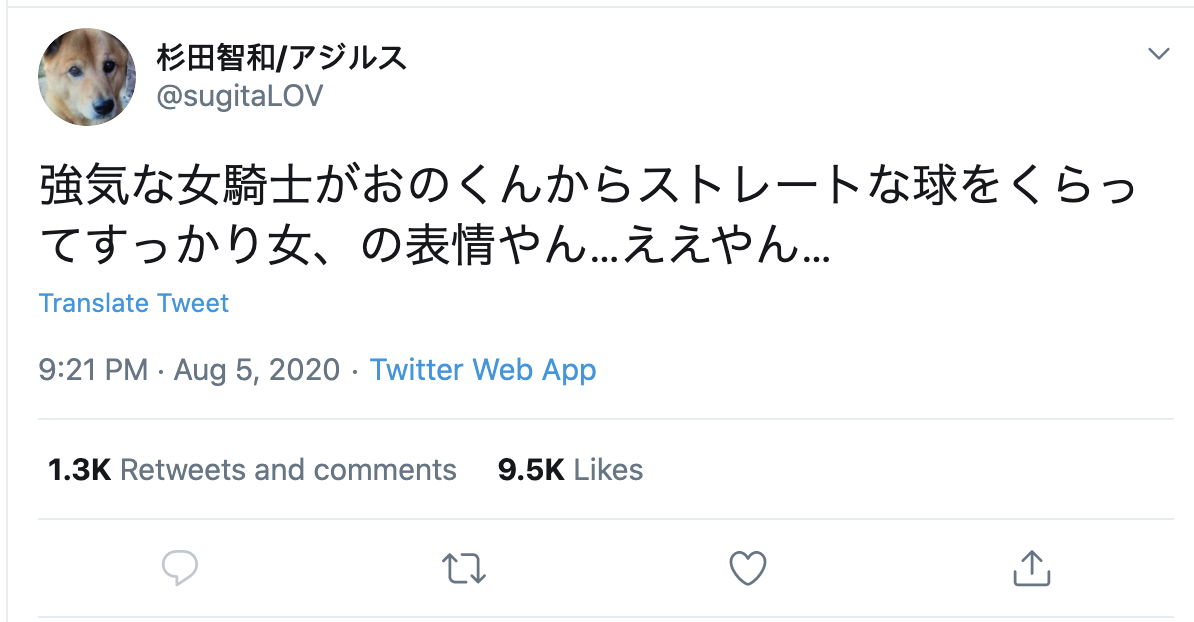Viewport: 1194px width, 622px height.
Task: Open the 杉田智和/アジルス display name profile
Action: click(x=282, y=58)
